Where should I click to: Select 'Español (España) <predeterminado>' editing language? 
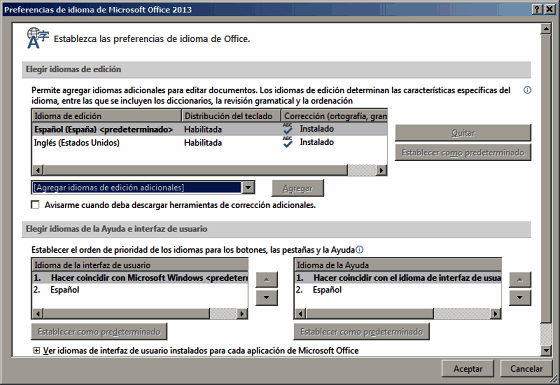point(209,129)
